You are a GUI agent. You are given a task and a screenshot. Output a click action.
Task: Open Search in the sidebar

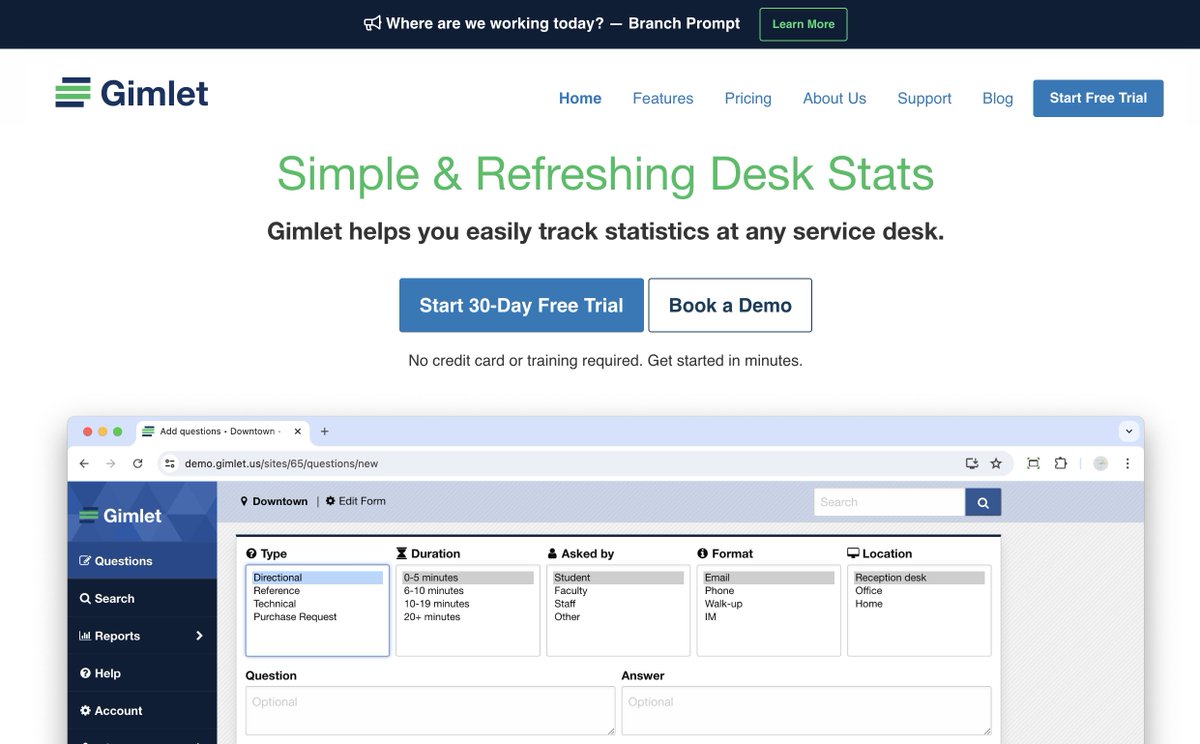pos(142,598)
